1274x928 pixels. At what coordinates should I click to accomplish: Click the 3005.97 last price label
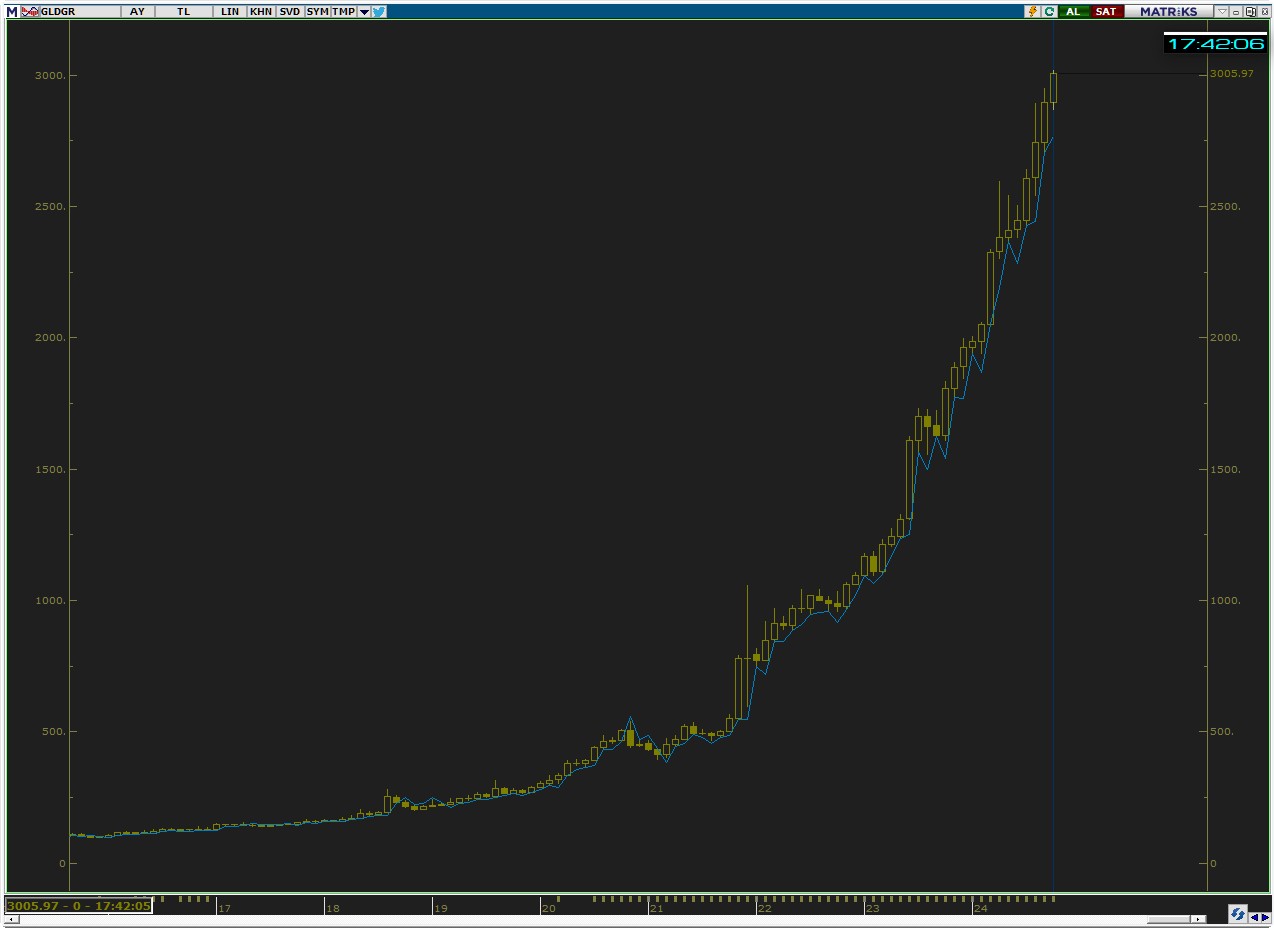1231,73
